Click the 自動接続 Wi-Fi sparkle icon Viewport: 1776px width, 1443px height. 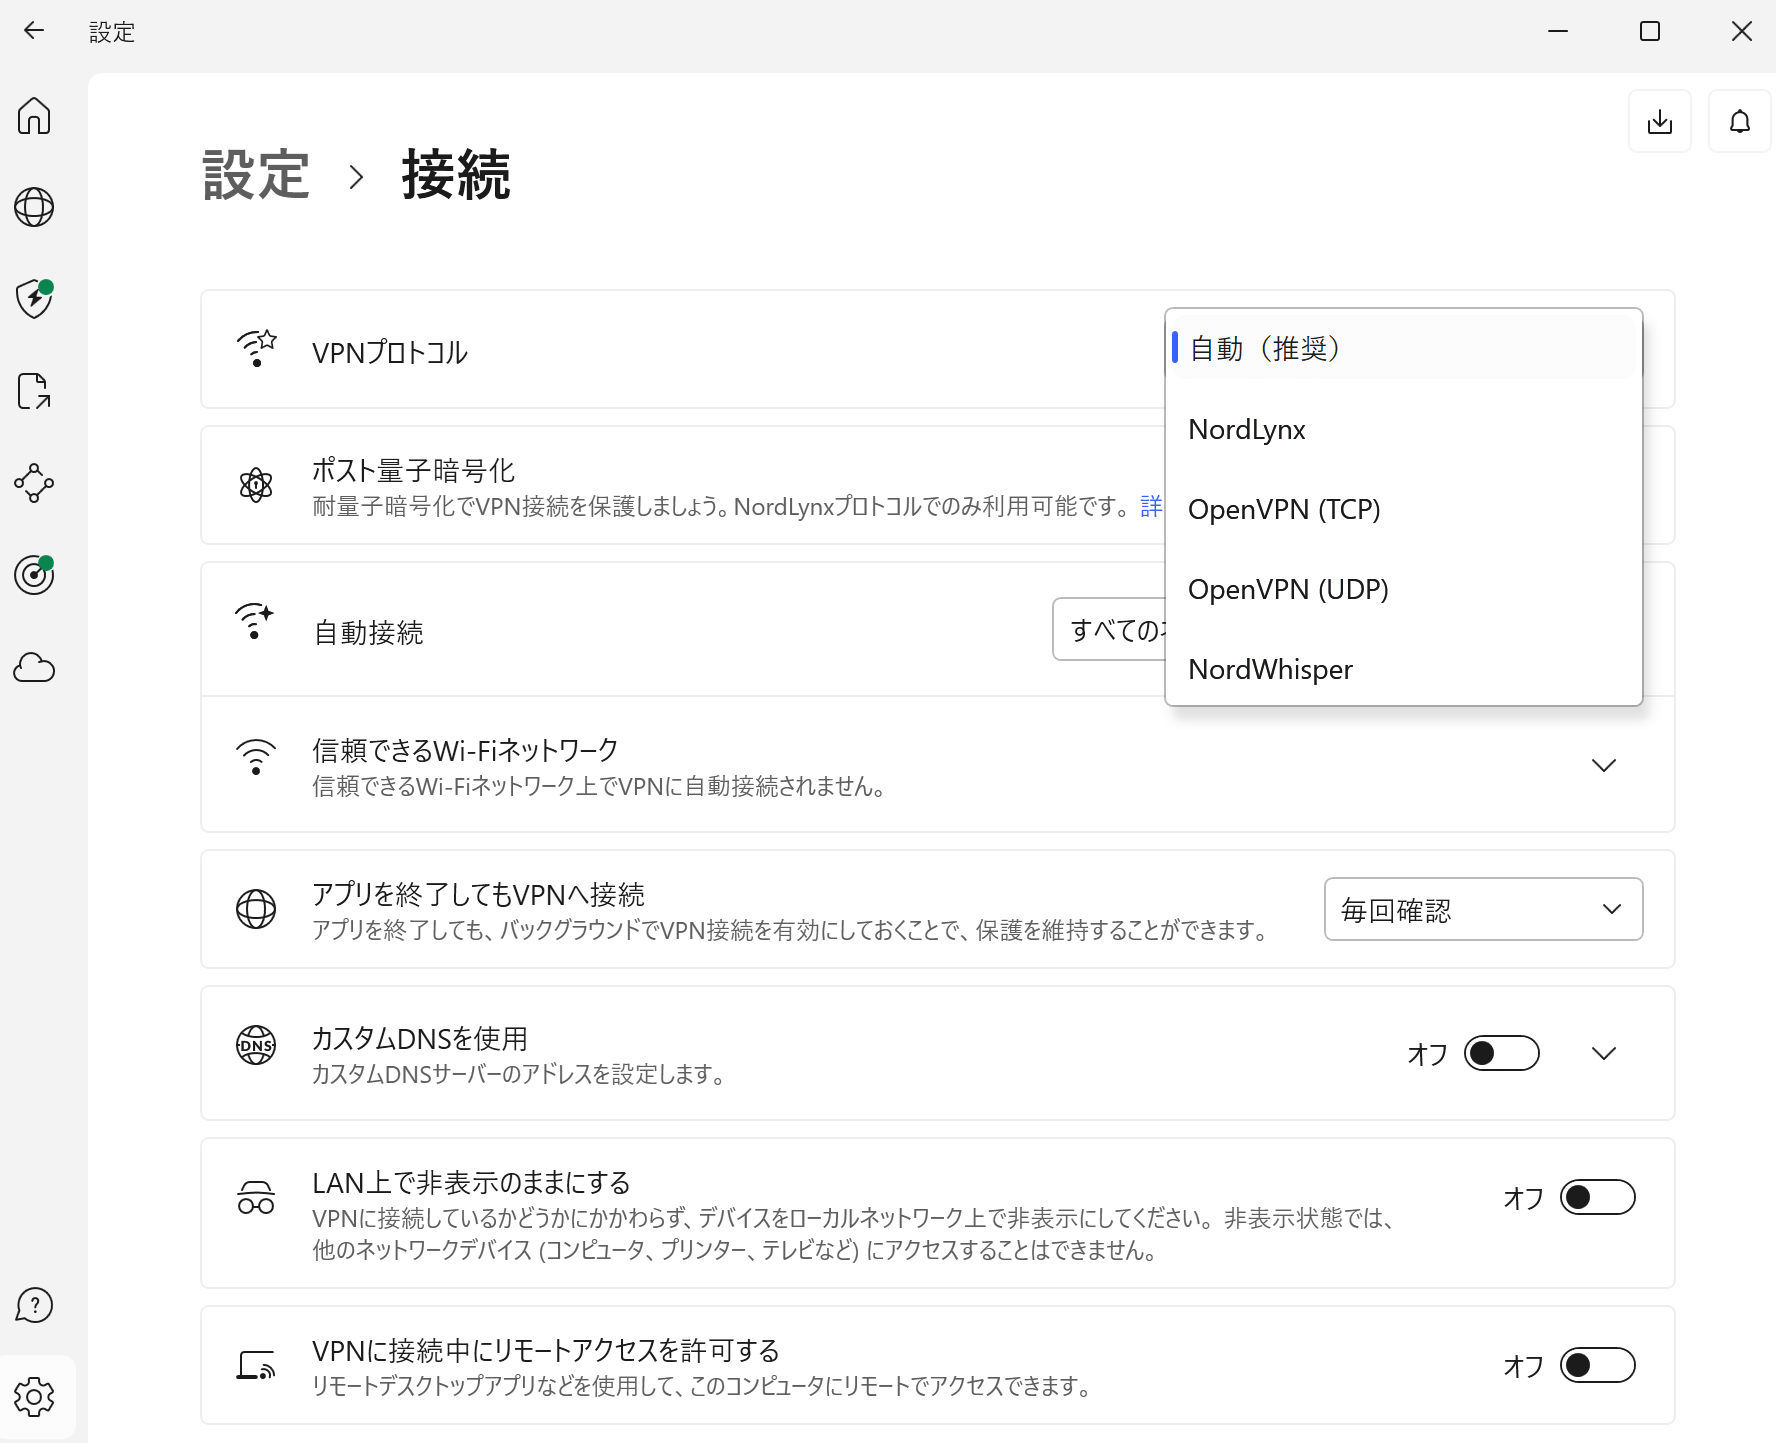(x=254, y=621)
